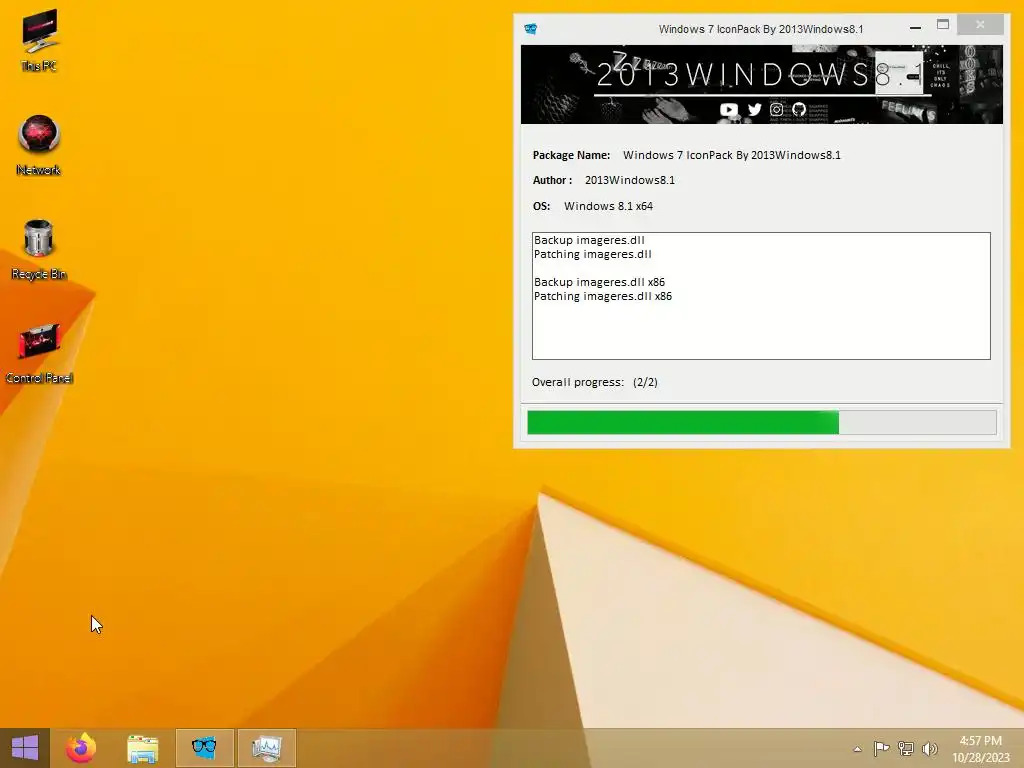This screenshot has height=768, width=1024.
Task: Click the Twitter icon in the banner
Action: (x=754, y=110)
